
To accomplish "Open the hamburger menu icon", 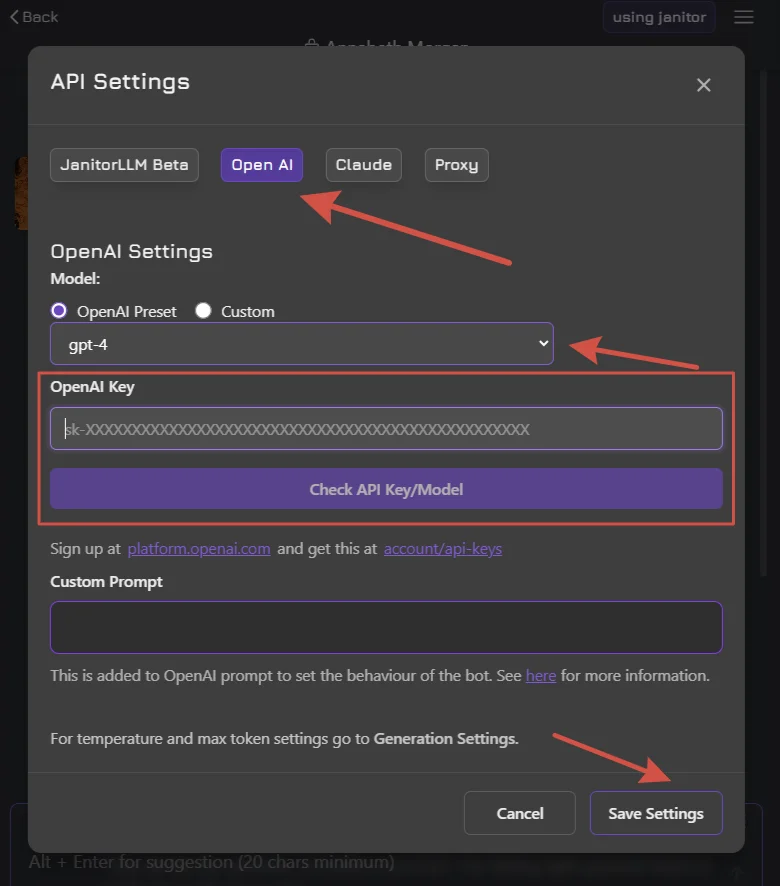I will pos(744,17).
